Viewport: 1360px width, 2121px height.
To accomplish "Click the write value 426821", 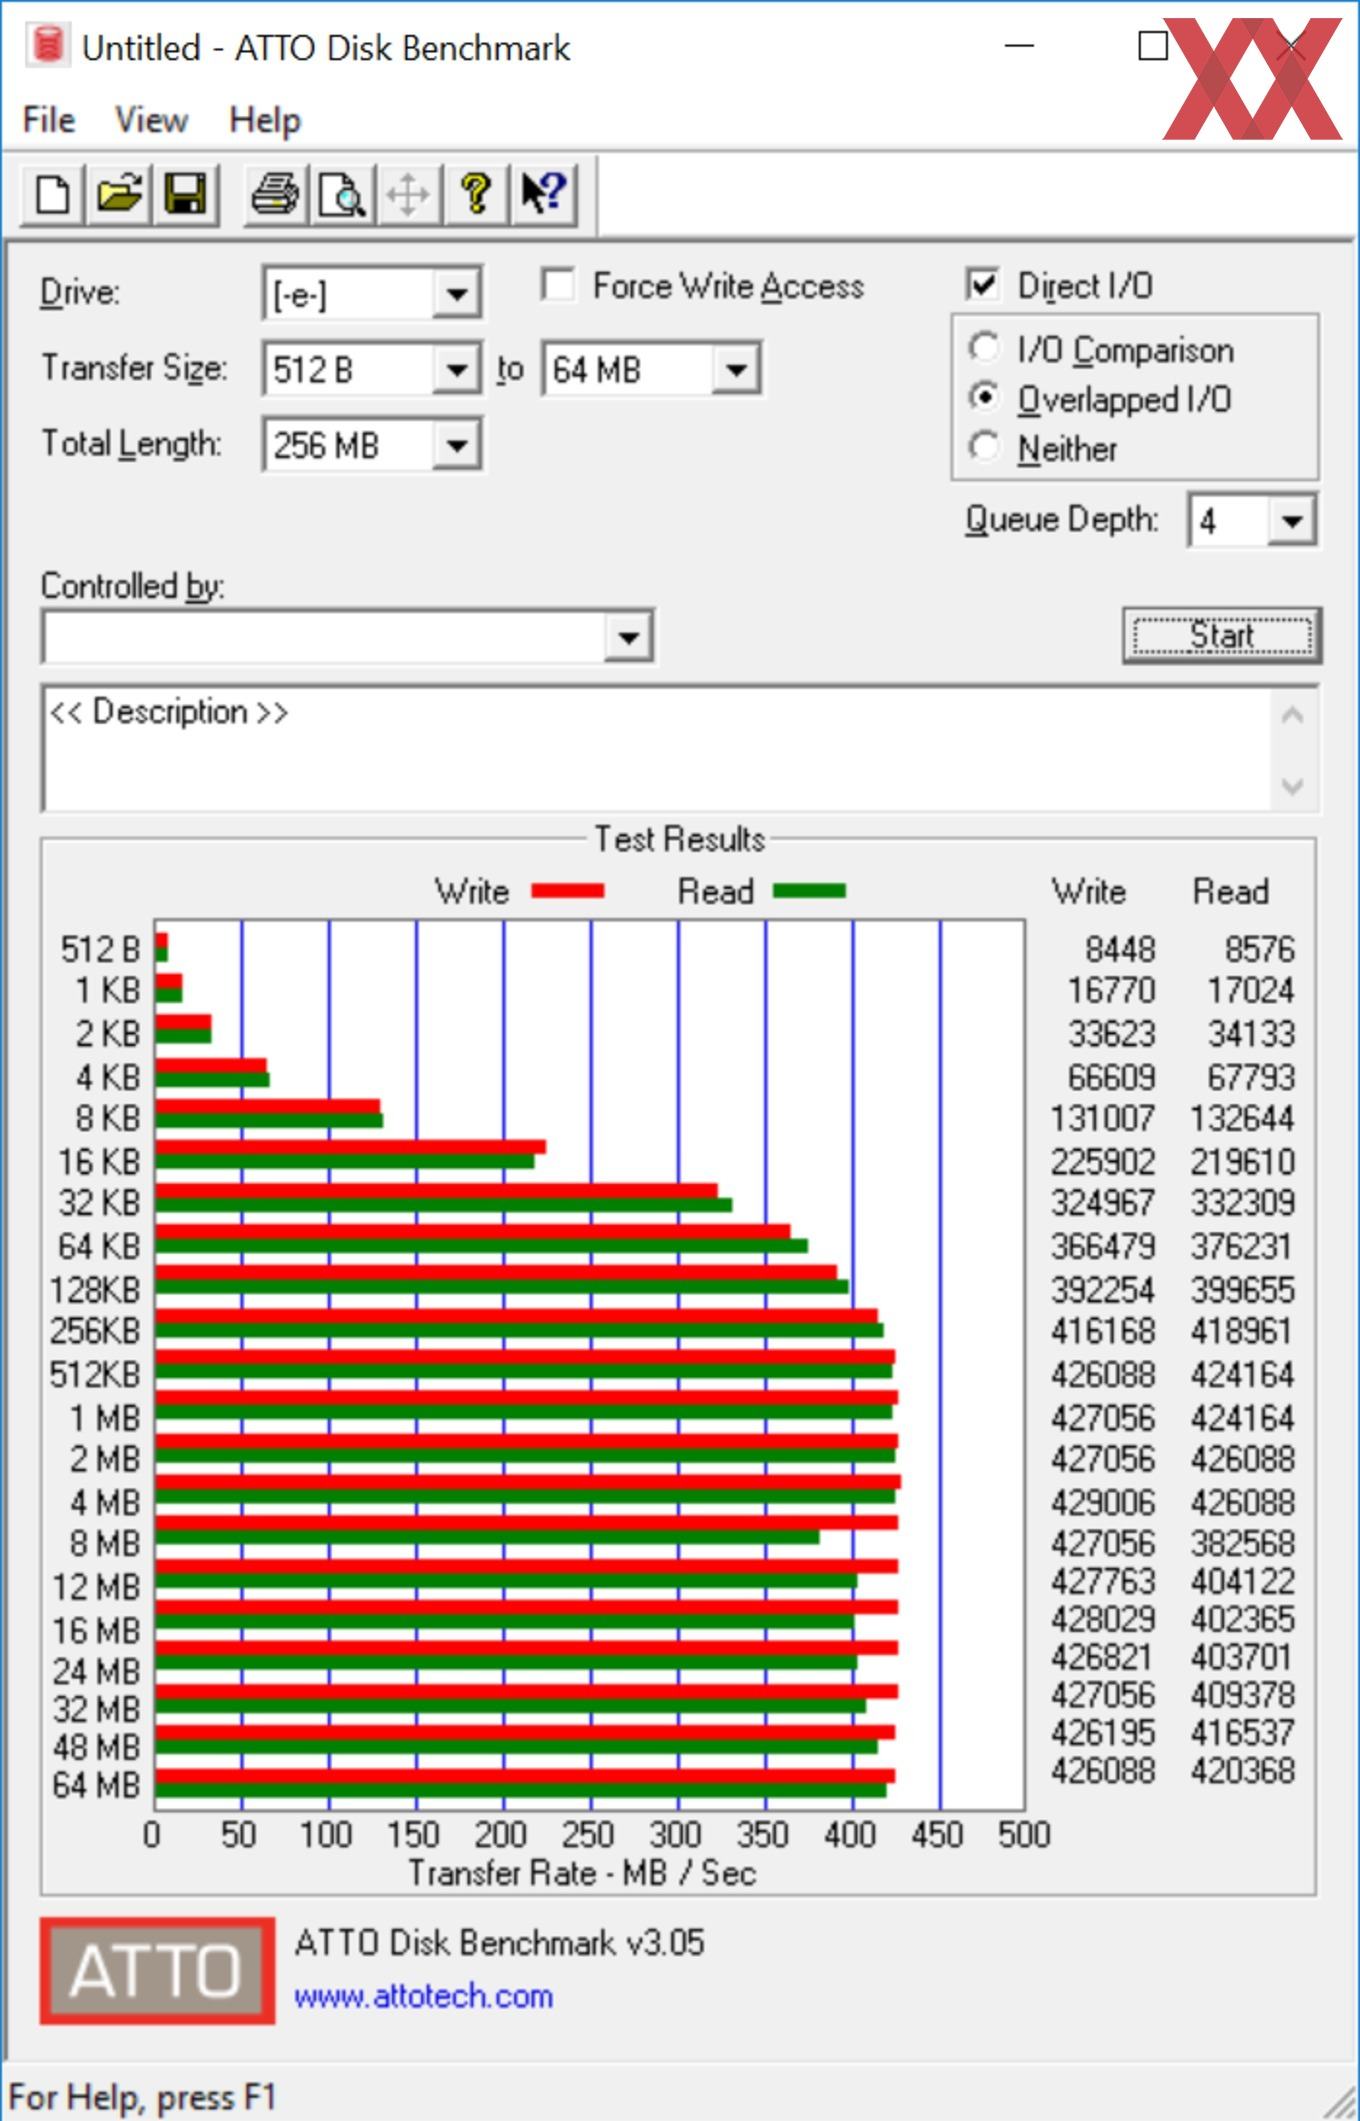I will click(1103, 1657).
